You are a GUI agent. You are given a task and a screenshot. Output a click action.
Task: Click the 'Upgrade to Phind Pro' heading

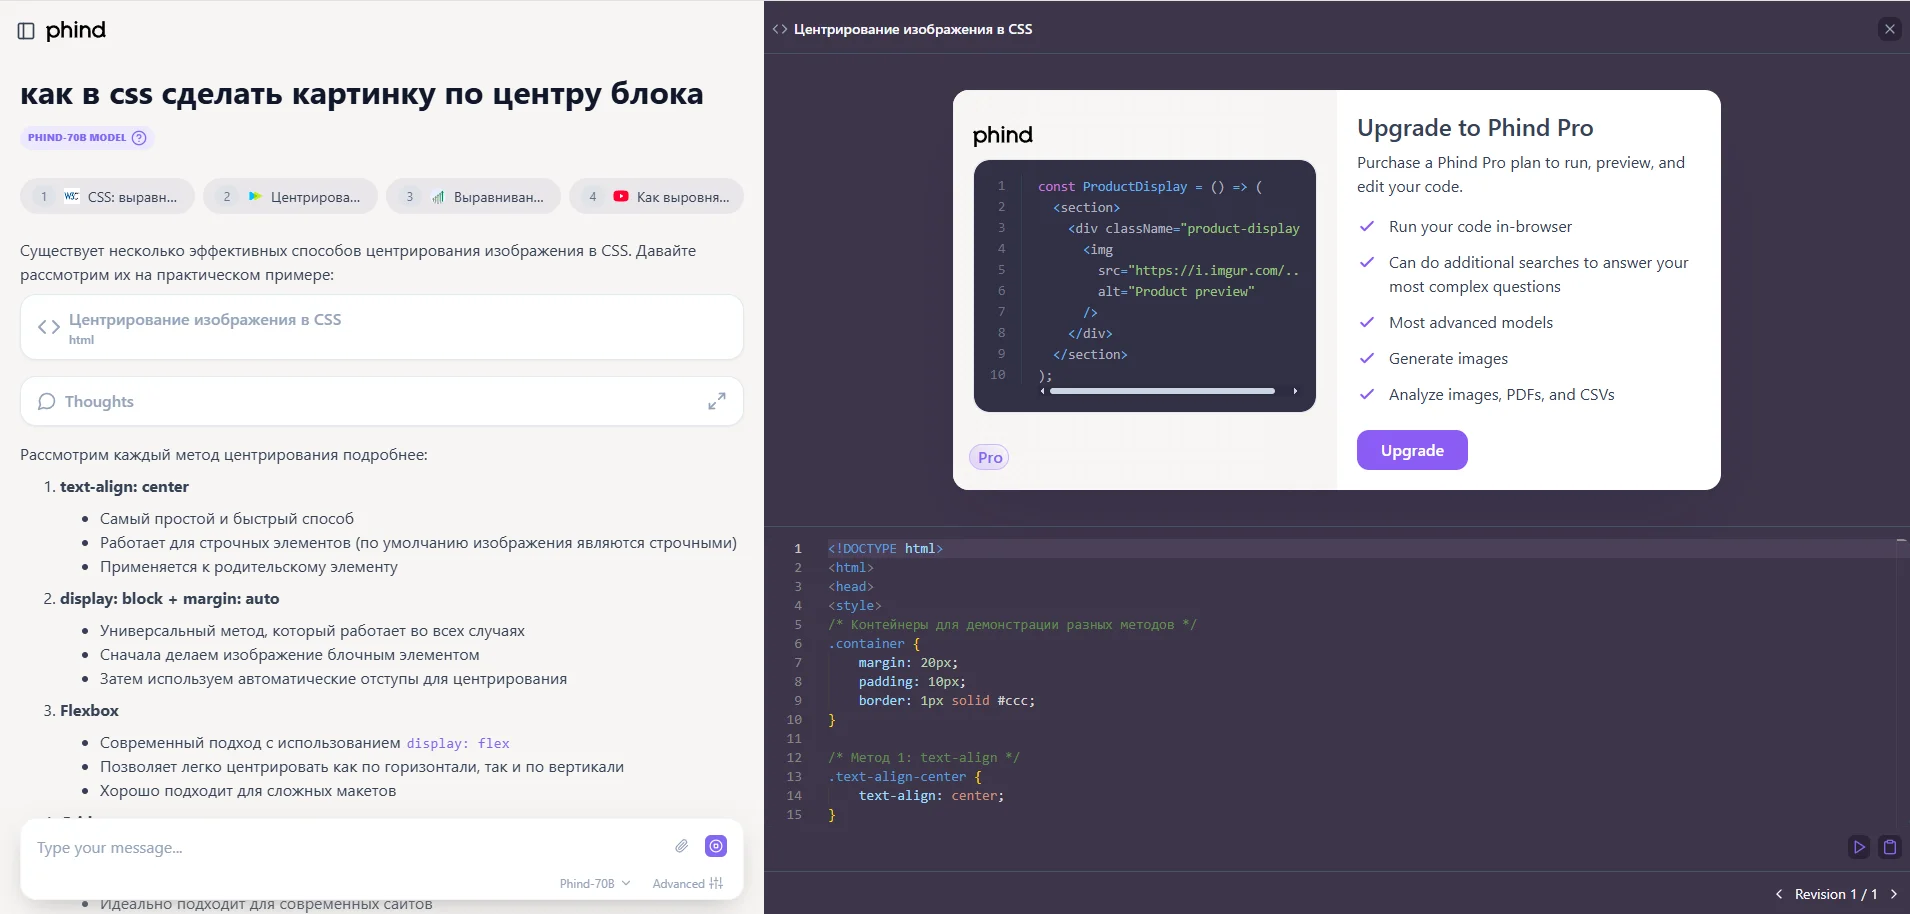1475,128
